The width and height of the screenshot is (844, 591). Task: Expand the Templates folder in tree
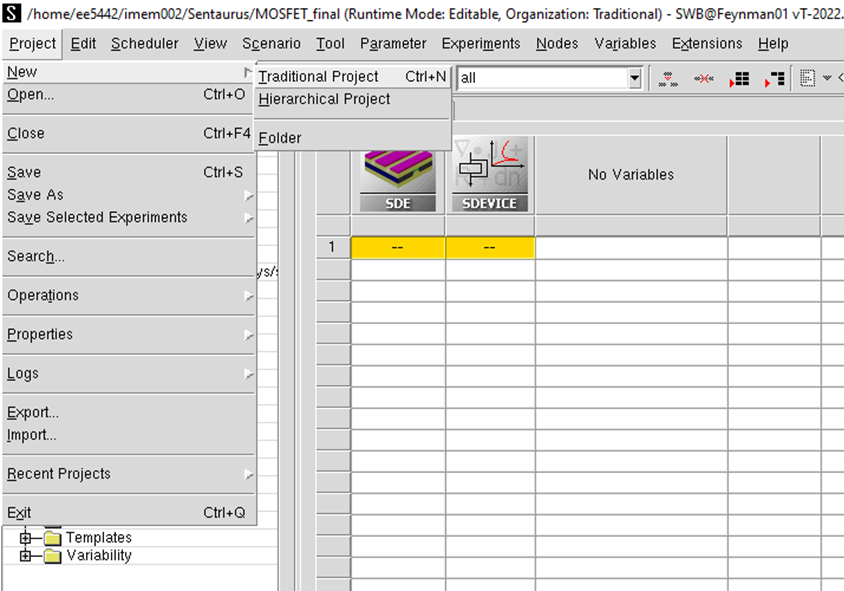pos(26,538)
